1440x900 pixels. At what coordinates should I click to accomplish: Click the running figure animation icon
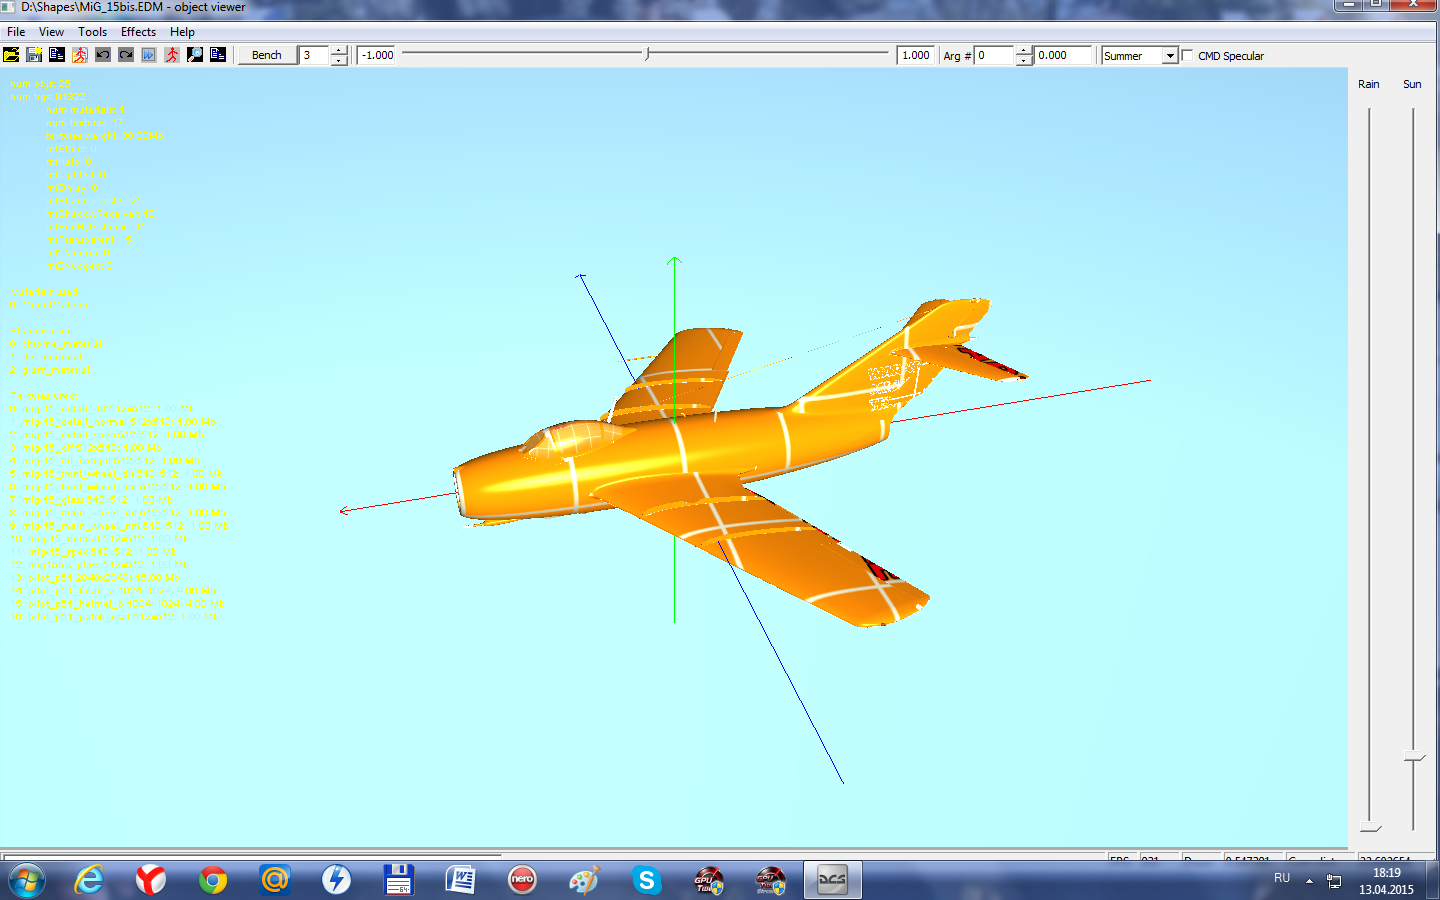(x=80, y=55)
